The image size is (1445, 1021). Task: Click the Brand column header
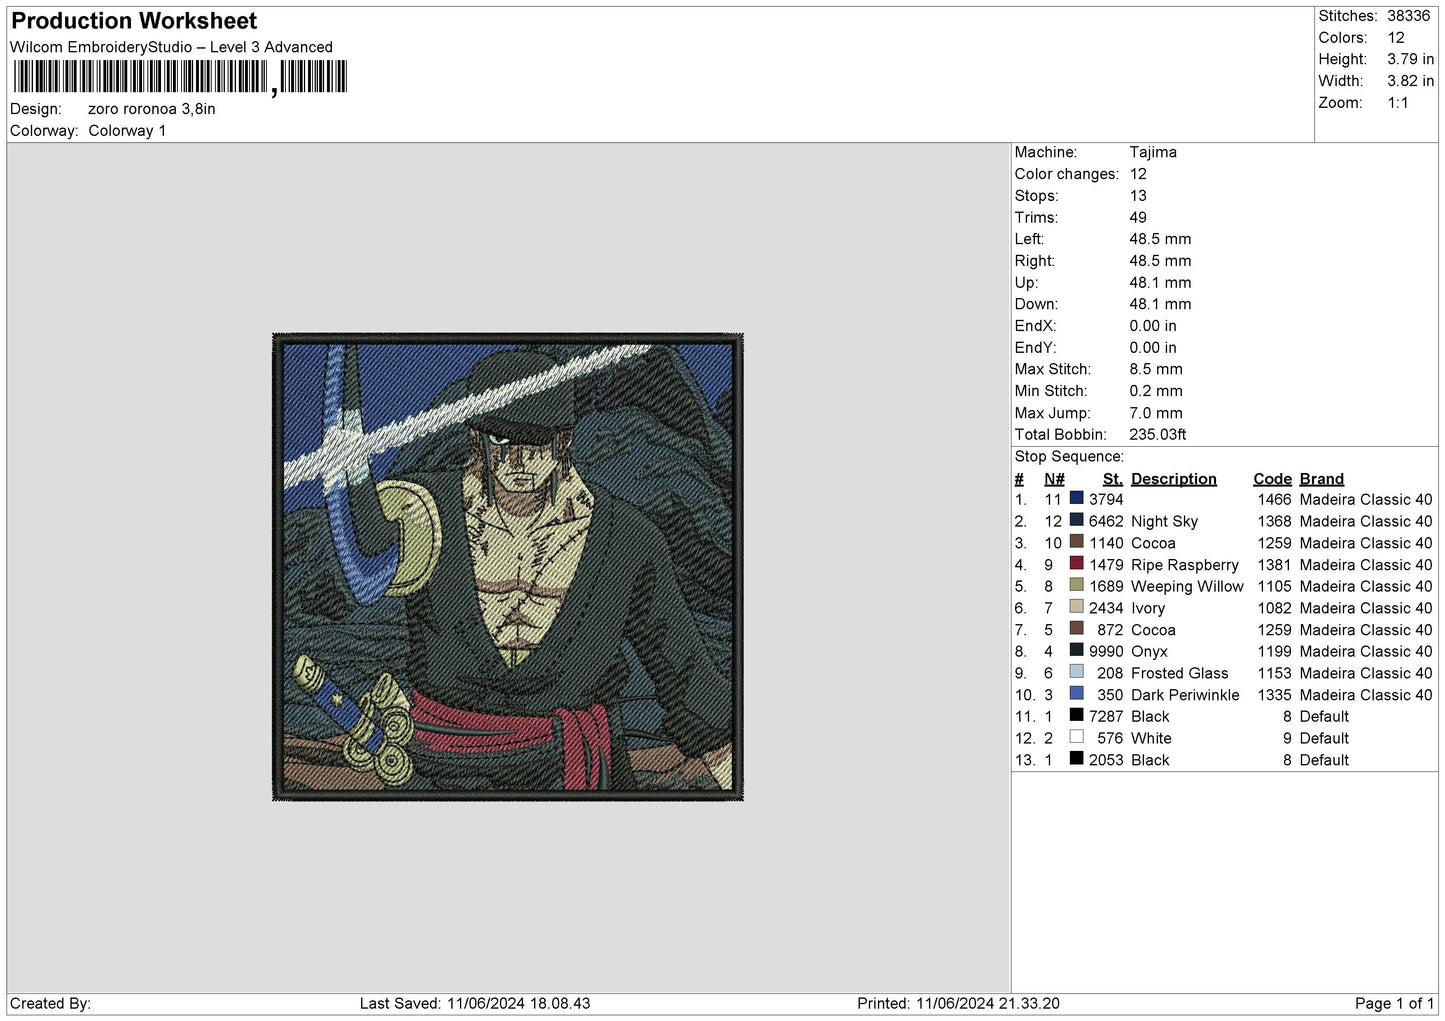click(1322, 479)
